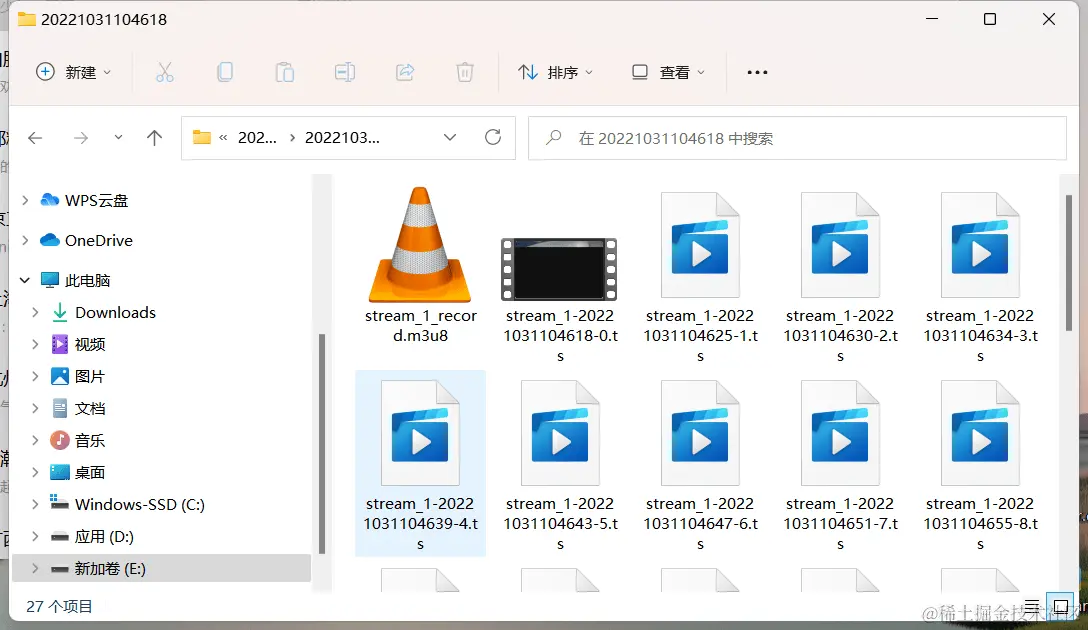Viewport: 1088px width, 630px height.
Task: Select file stream_1-20221031104639-4.ts
Action: coord(420,463)
